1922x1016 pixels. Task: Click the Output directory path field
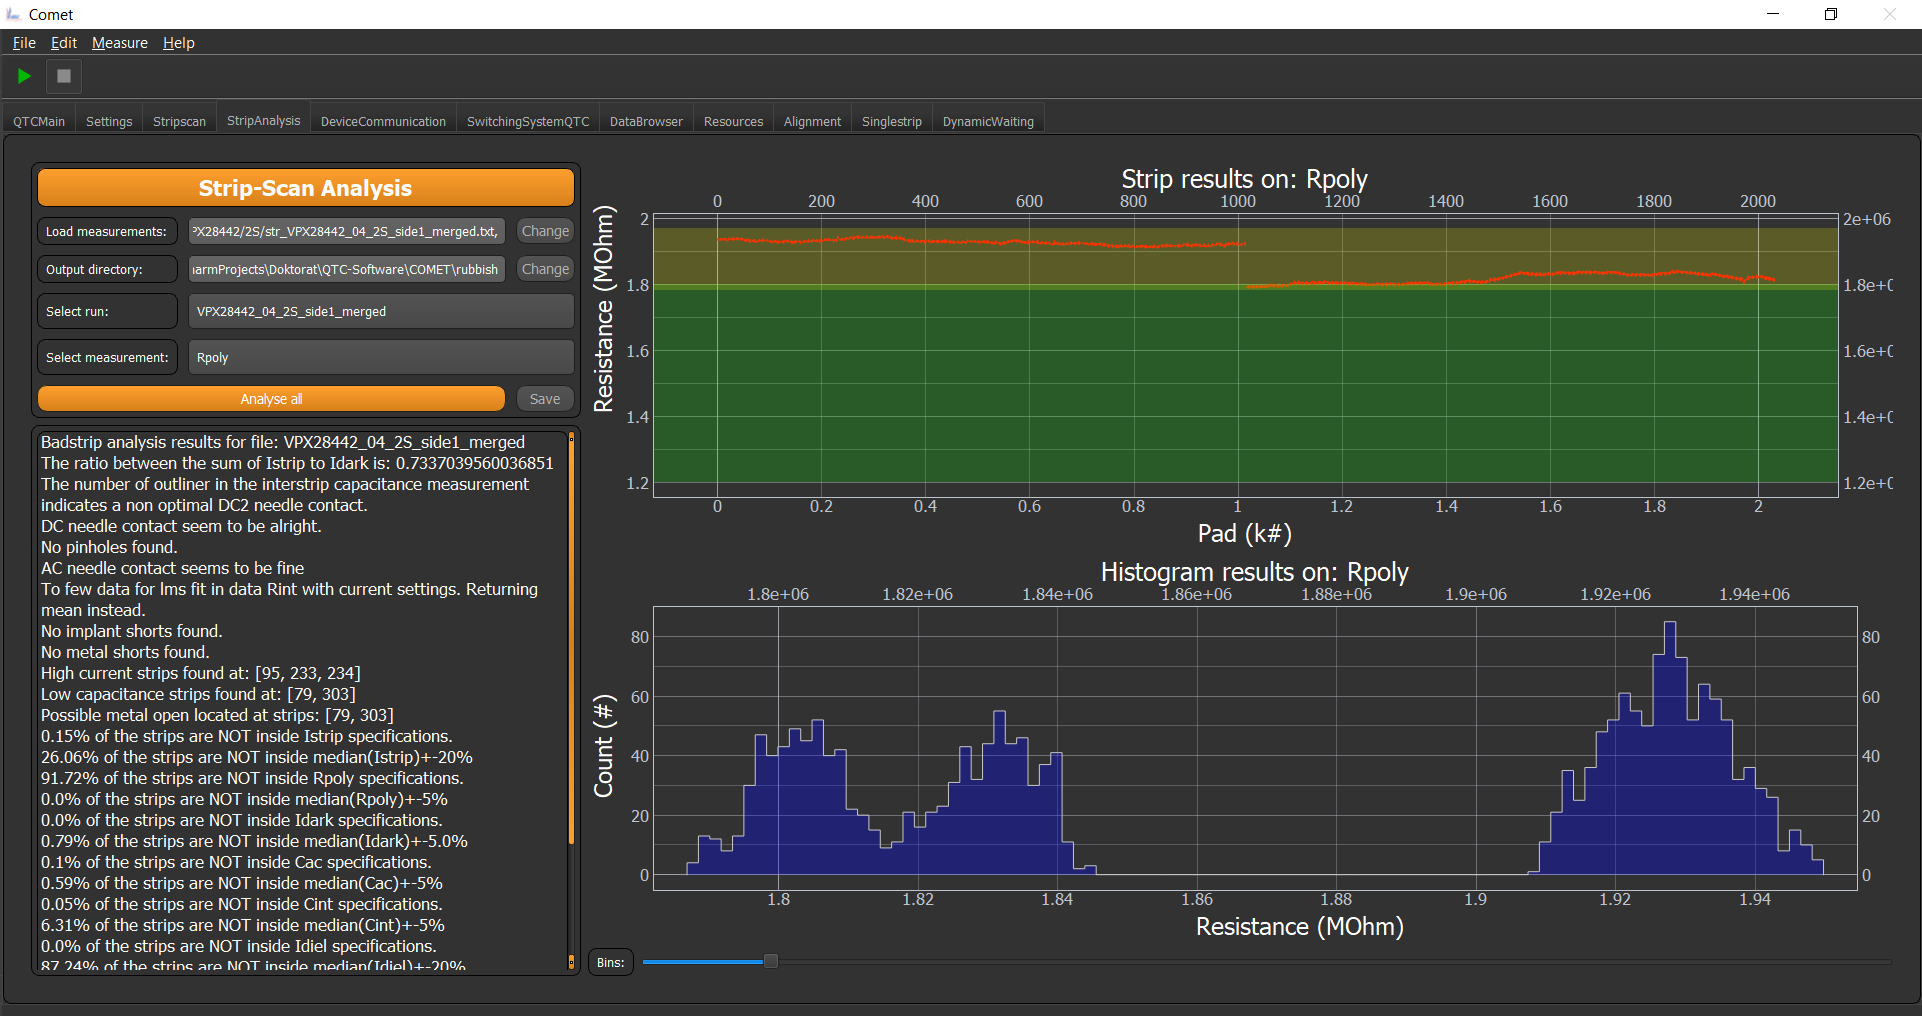click(347, 269)
